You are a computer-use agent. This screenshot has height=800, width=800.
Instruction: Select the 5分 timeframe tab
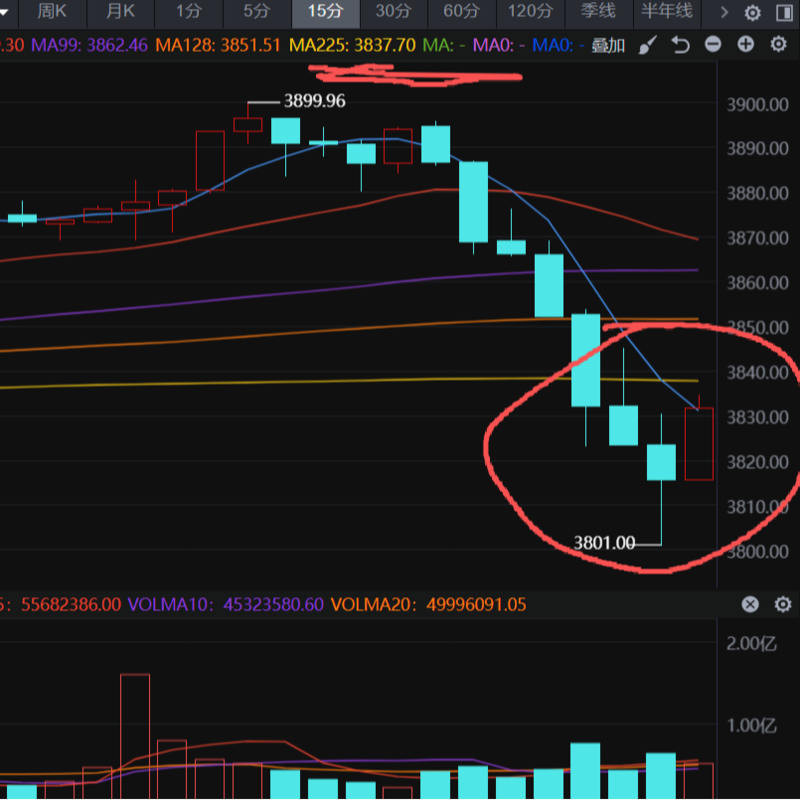click(x=257, y=12)
